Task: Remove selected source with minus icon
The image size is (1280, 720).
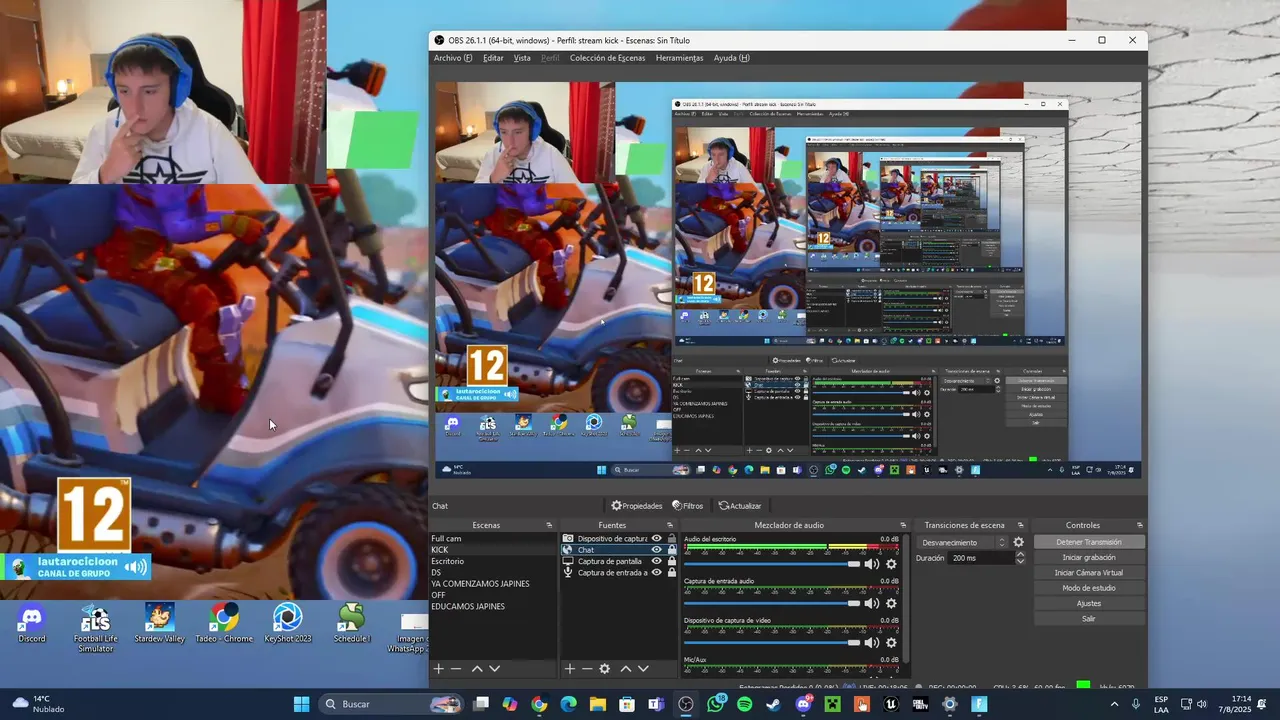Action: (587, 669)
